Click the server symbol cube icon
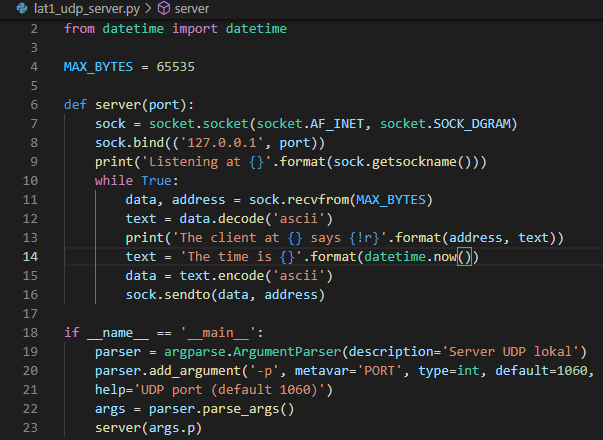This screenshot has width=603, height=440. pos(164,8)
